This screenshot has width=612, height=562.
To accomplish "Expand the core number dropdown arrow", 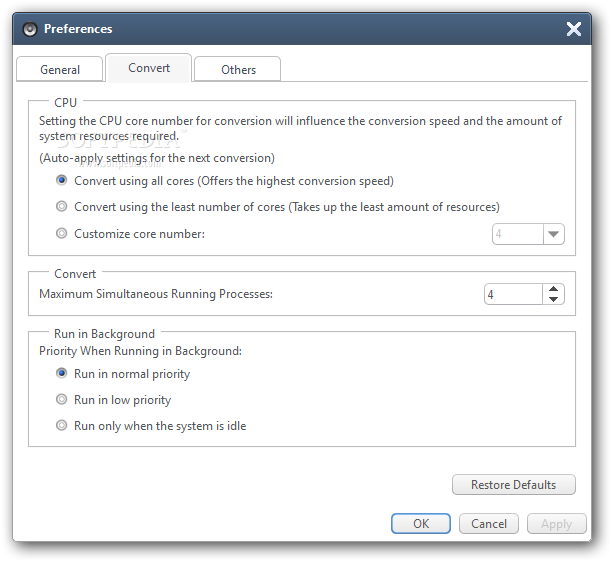I will click(553, 234).
